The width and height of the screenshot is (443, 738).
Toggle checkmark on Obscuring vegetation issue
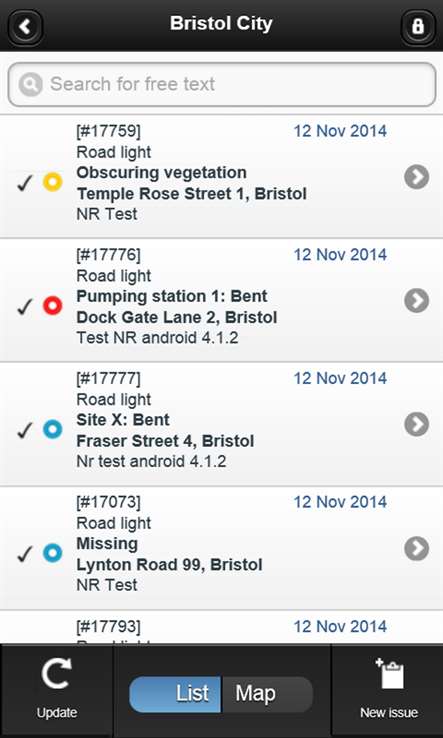(24, 183)
